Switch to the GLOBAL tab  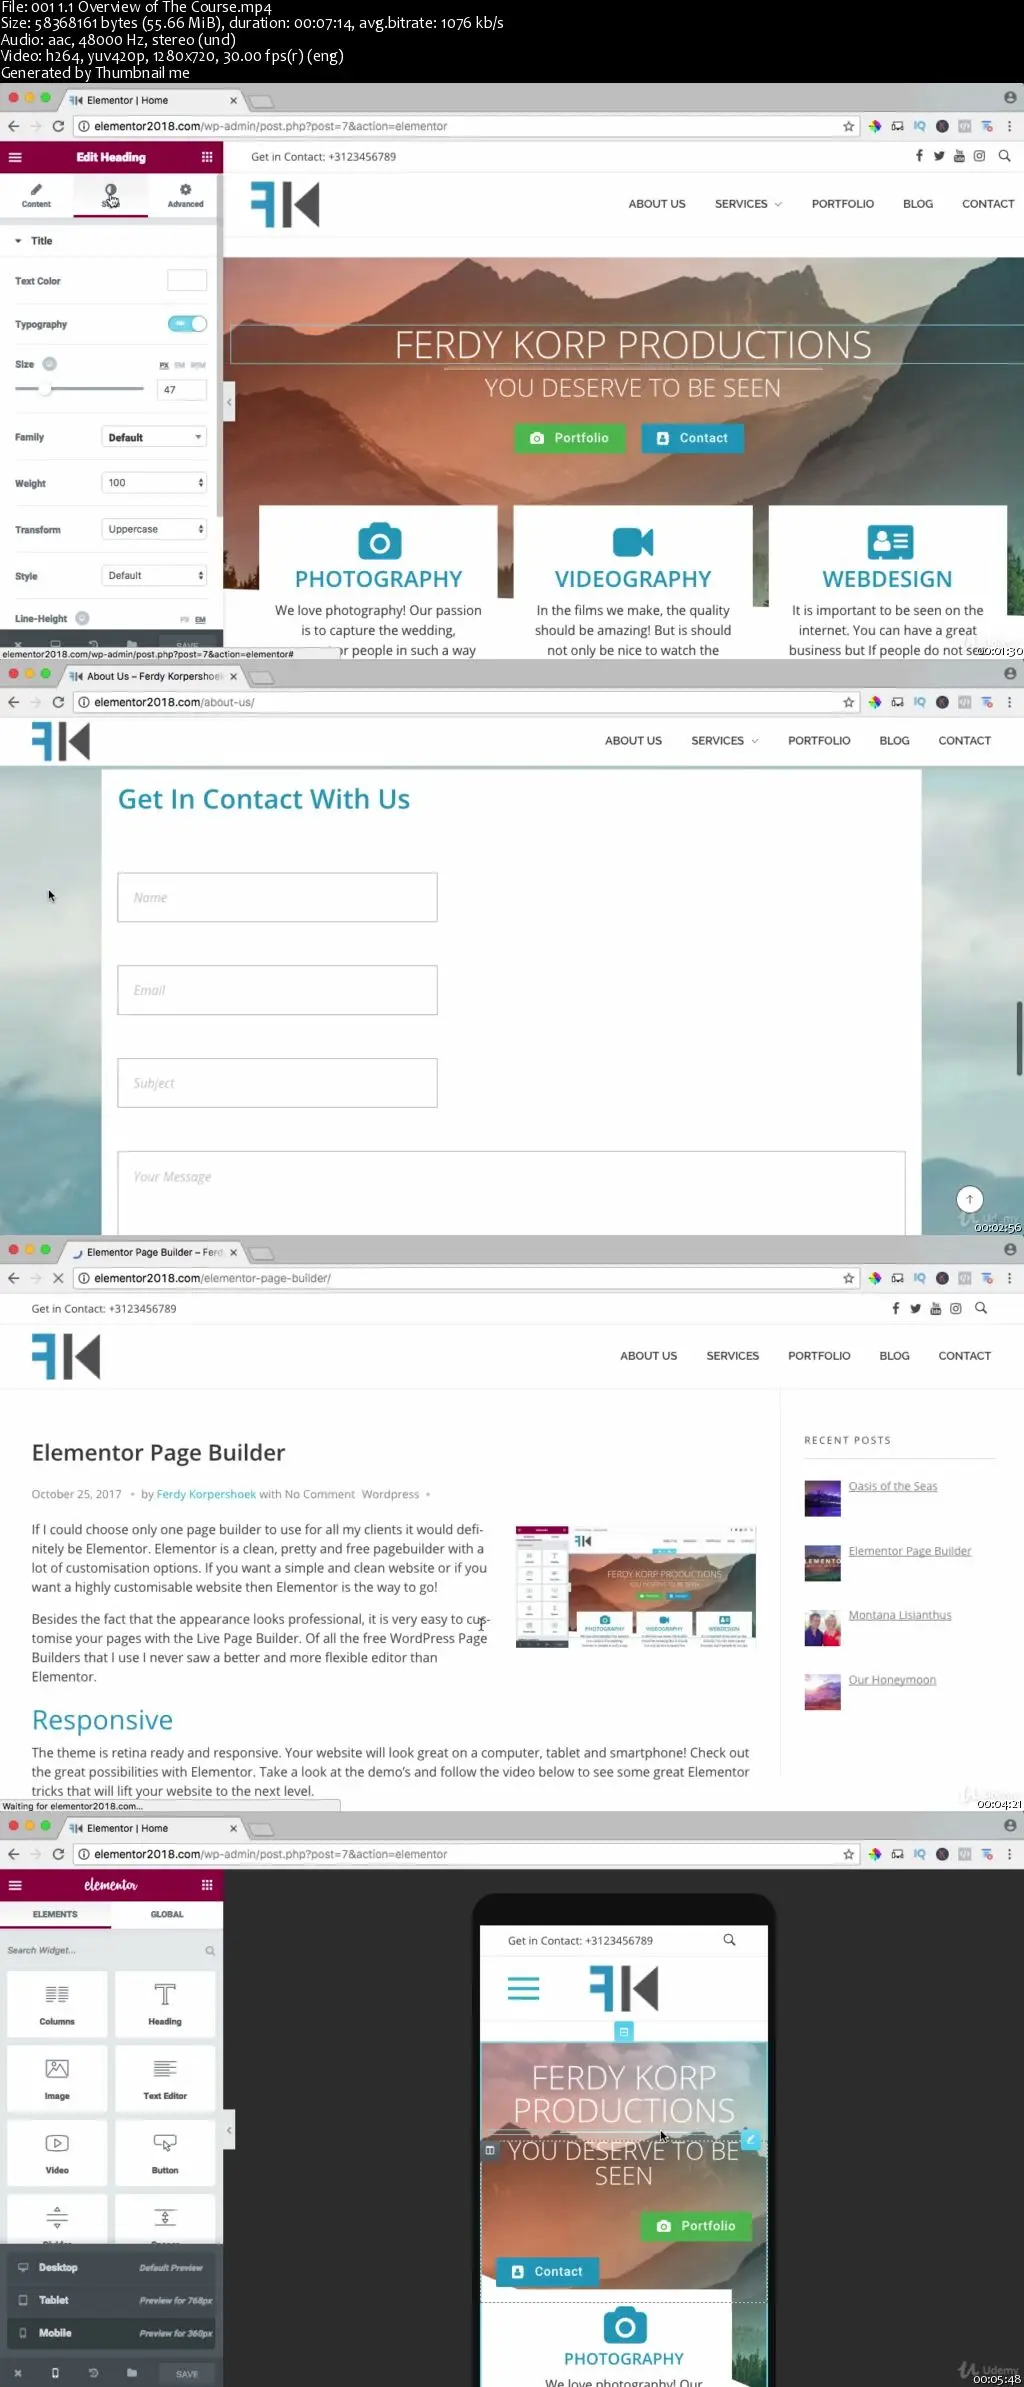tap(167, 1914)
